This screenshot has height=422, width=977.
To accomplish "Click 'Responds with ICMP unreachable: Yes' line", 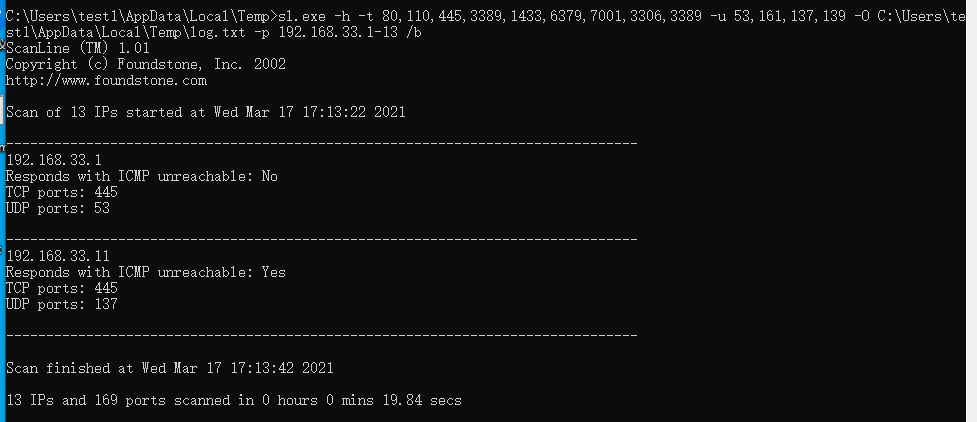I will point(146,272).
